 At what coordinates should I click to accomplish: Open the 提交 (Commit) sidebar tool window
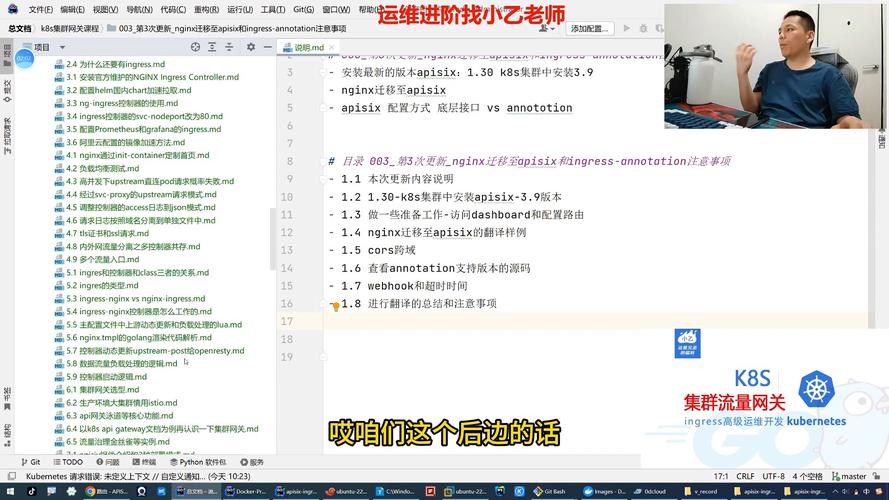(x=7, y=91)
